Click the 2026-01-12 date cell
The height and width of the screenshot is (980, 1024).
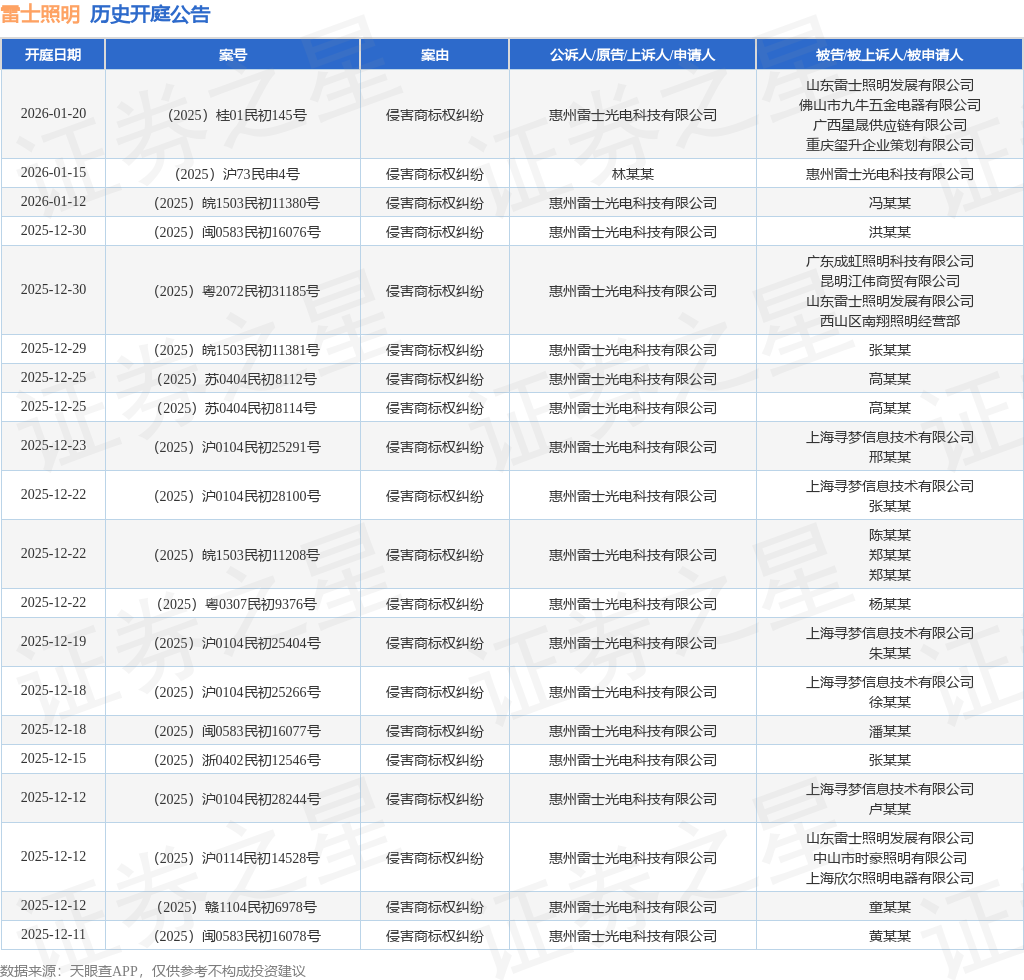pos(53,202)
